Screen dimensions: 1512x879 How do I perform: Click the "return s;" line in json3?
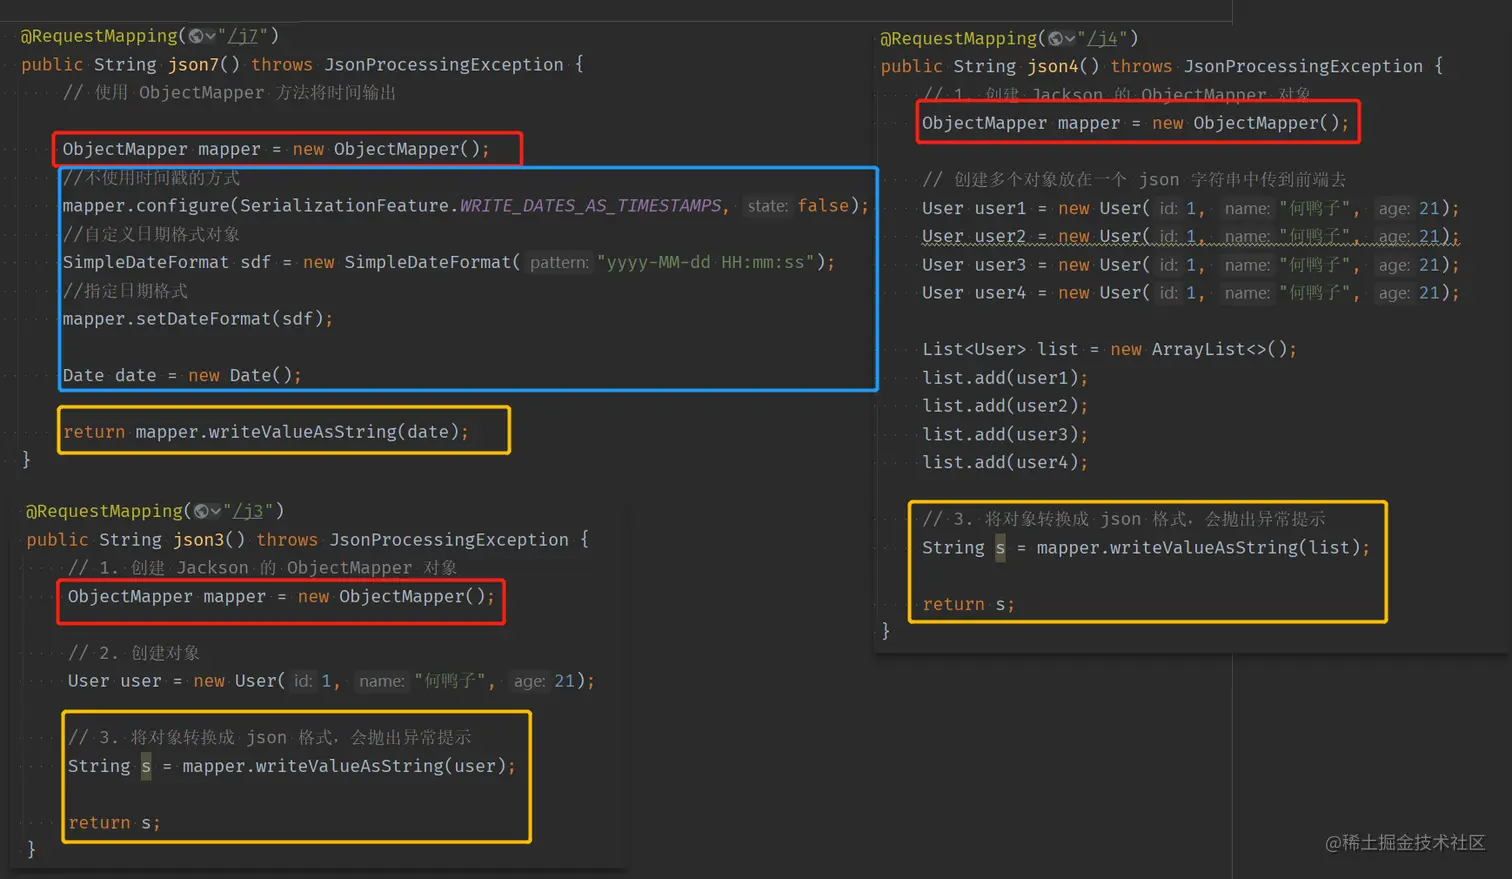tap(114, 823)
